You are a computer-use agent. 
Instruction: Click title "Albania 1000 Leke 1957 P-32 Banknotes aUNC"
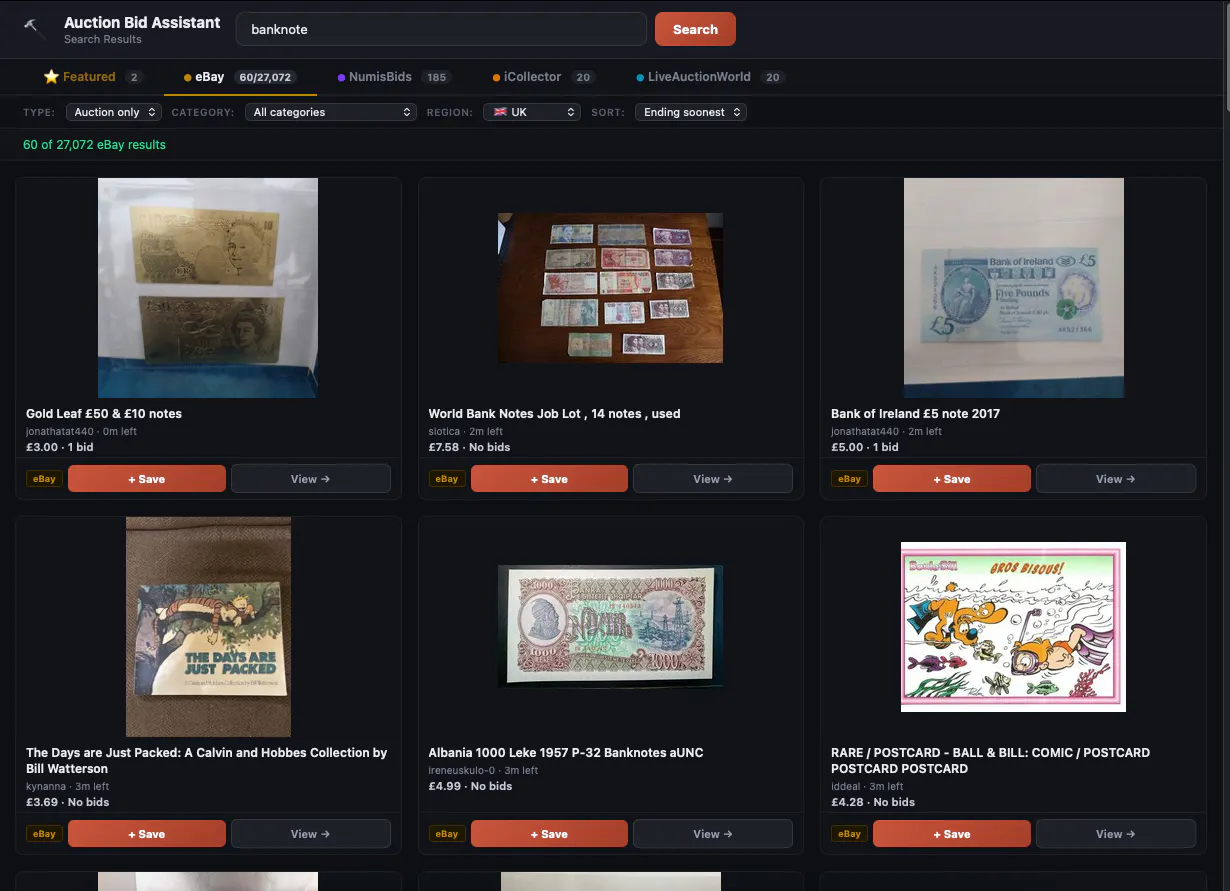(566, 753)
